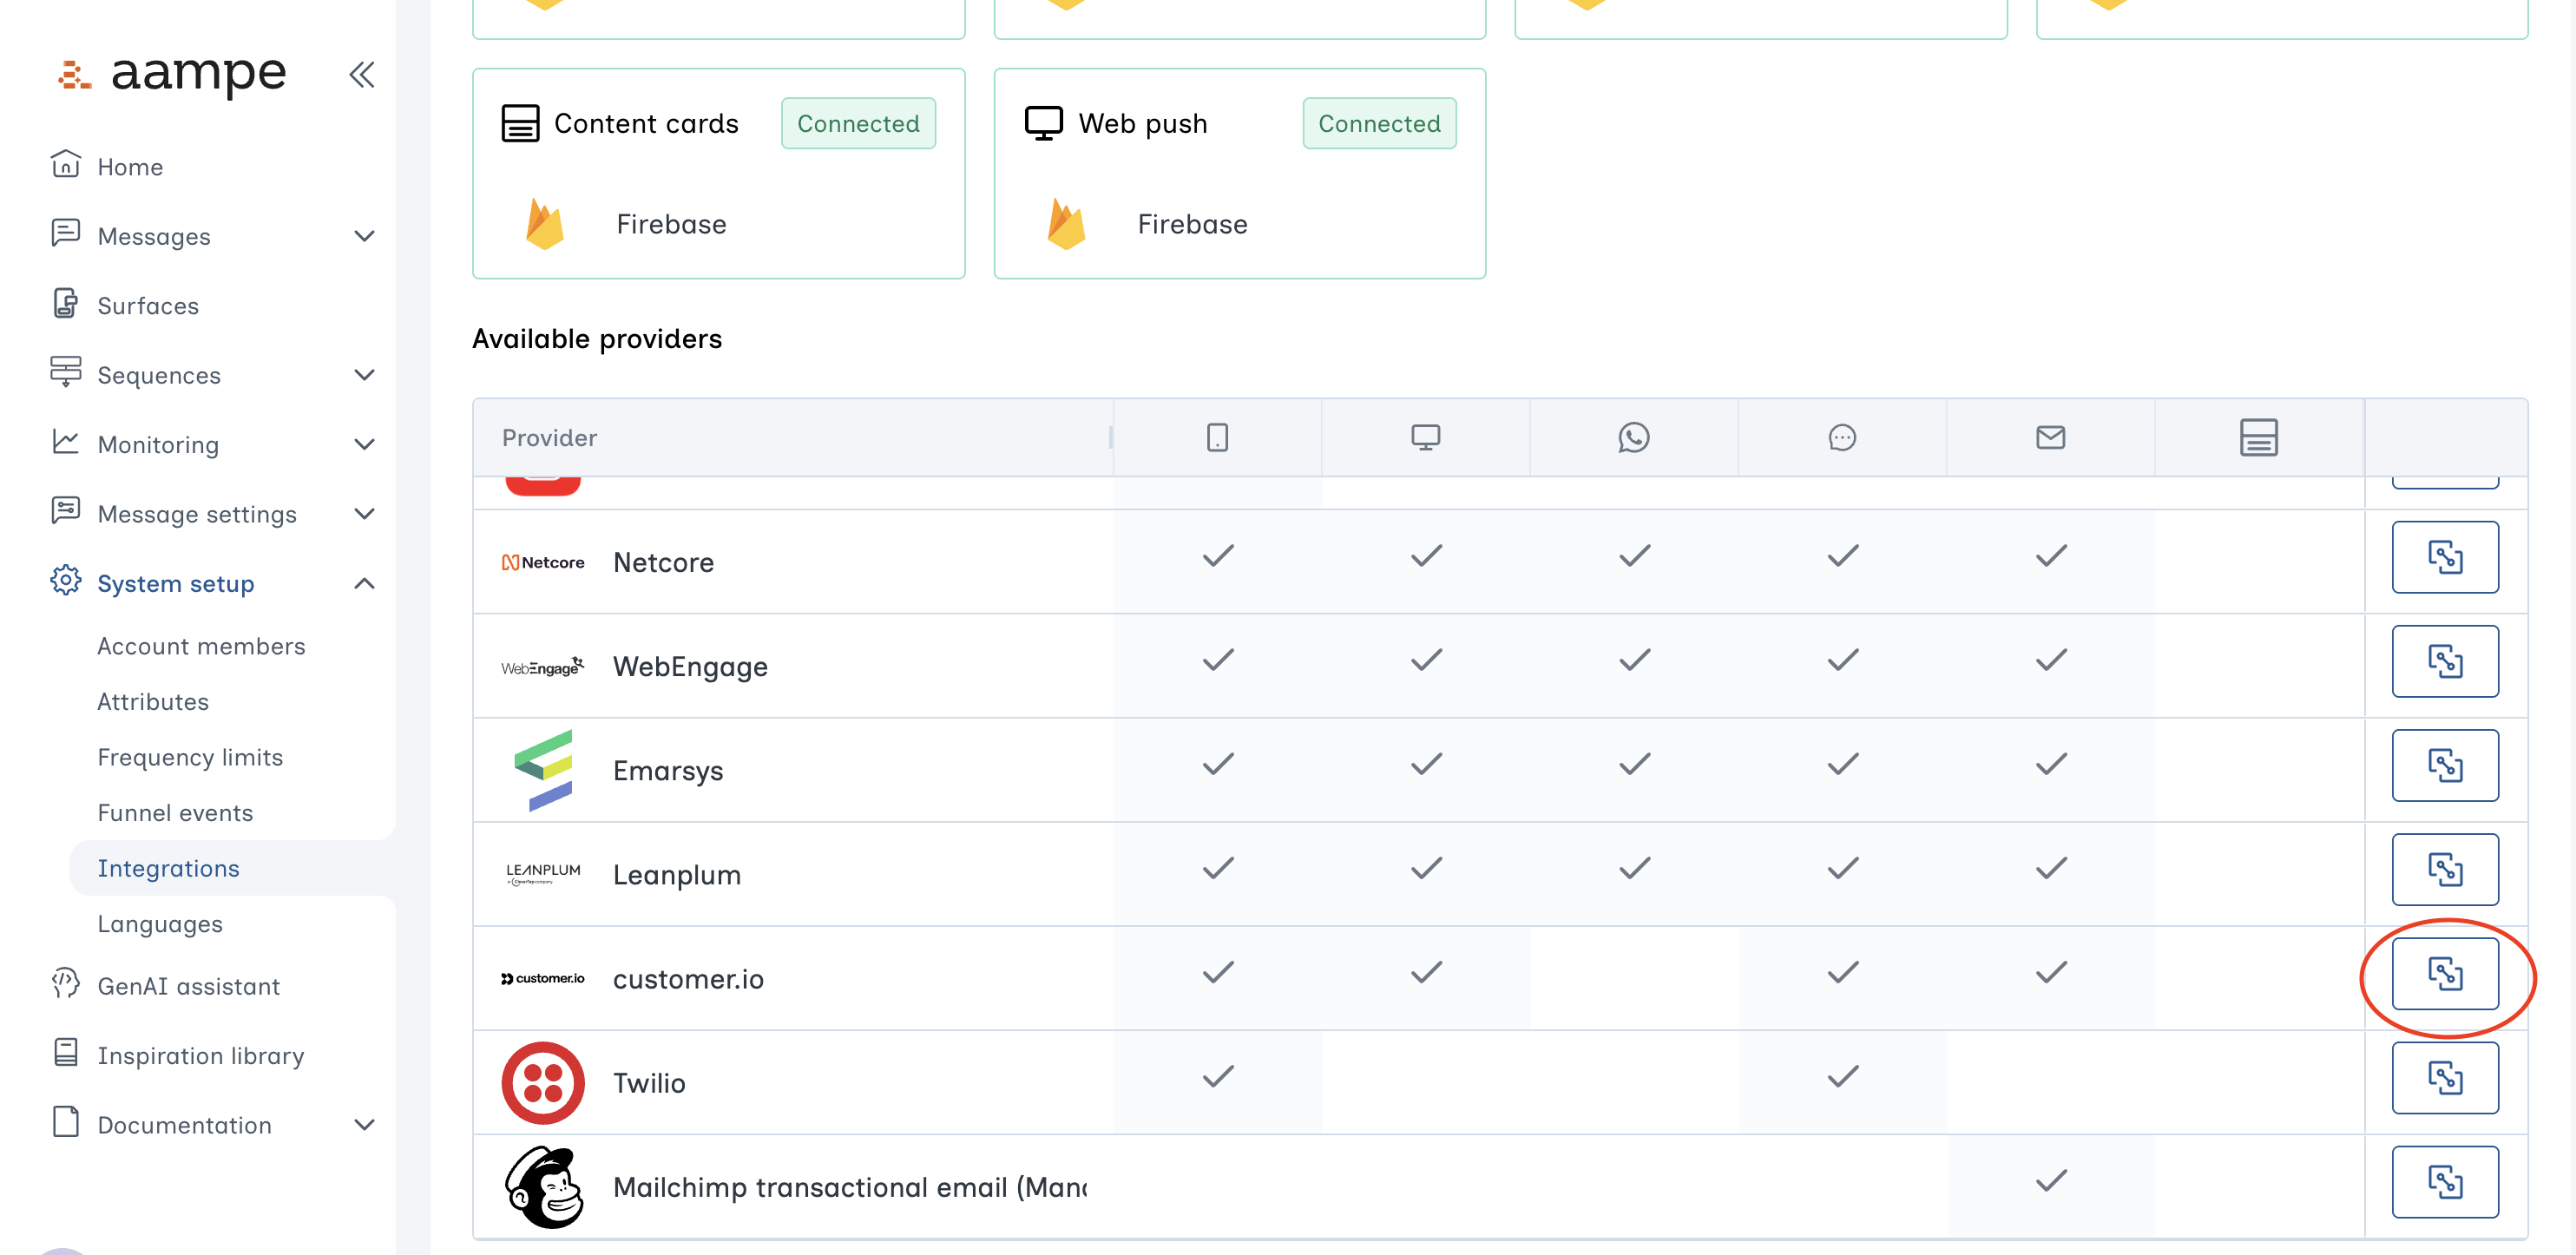Click the connect icon for customer.io
This screenshot has height=1255, width=2576.
pyautogui.click(x=2446, y=973)
